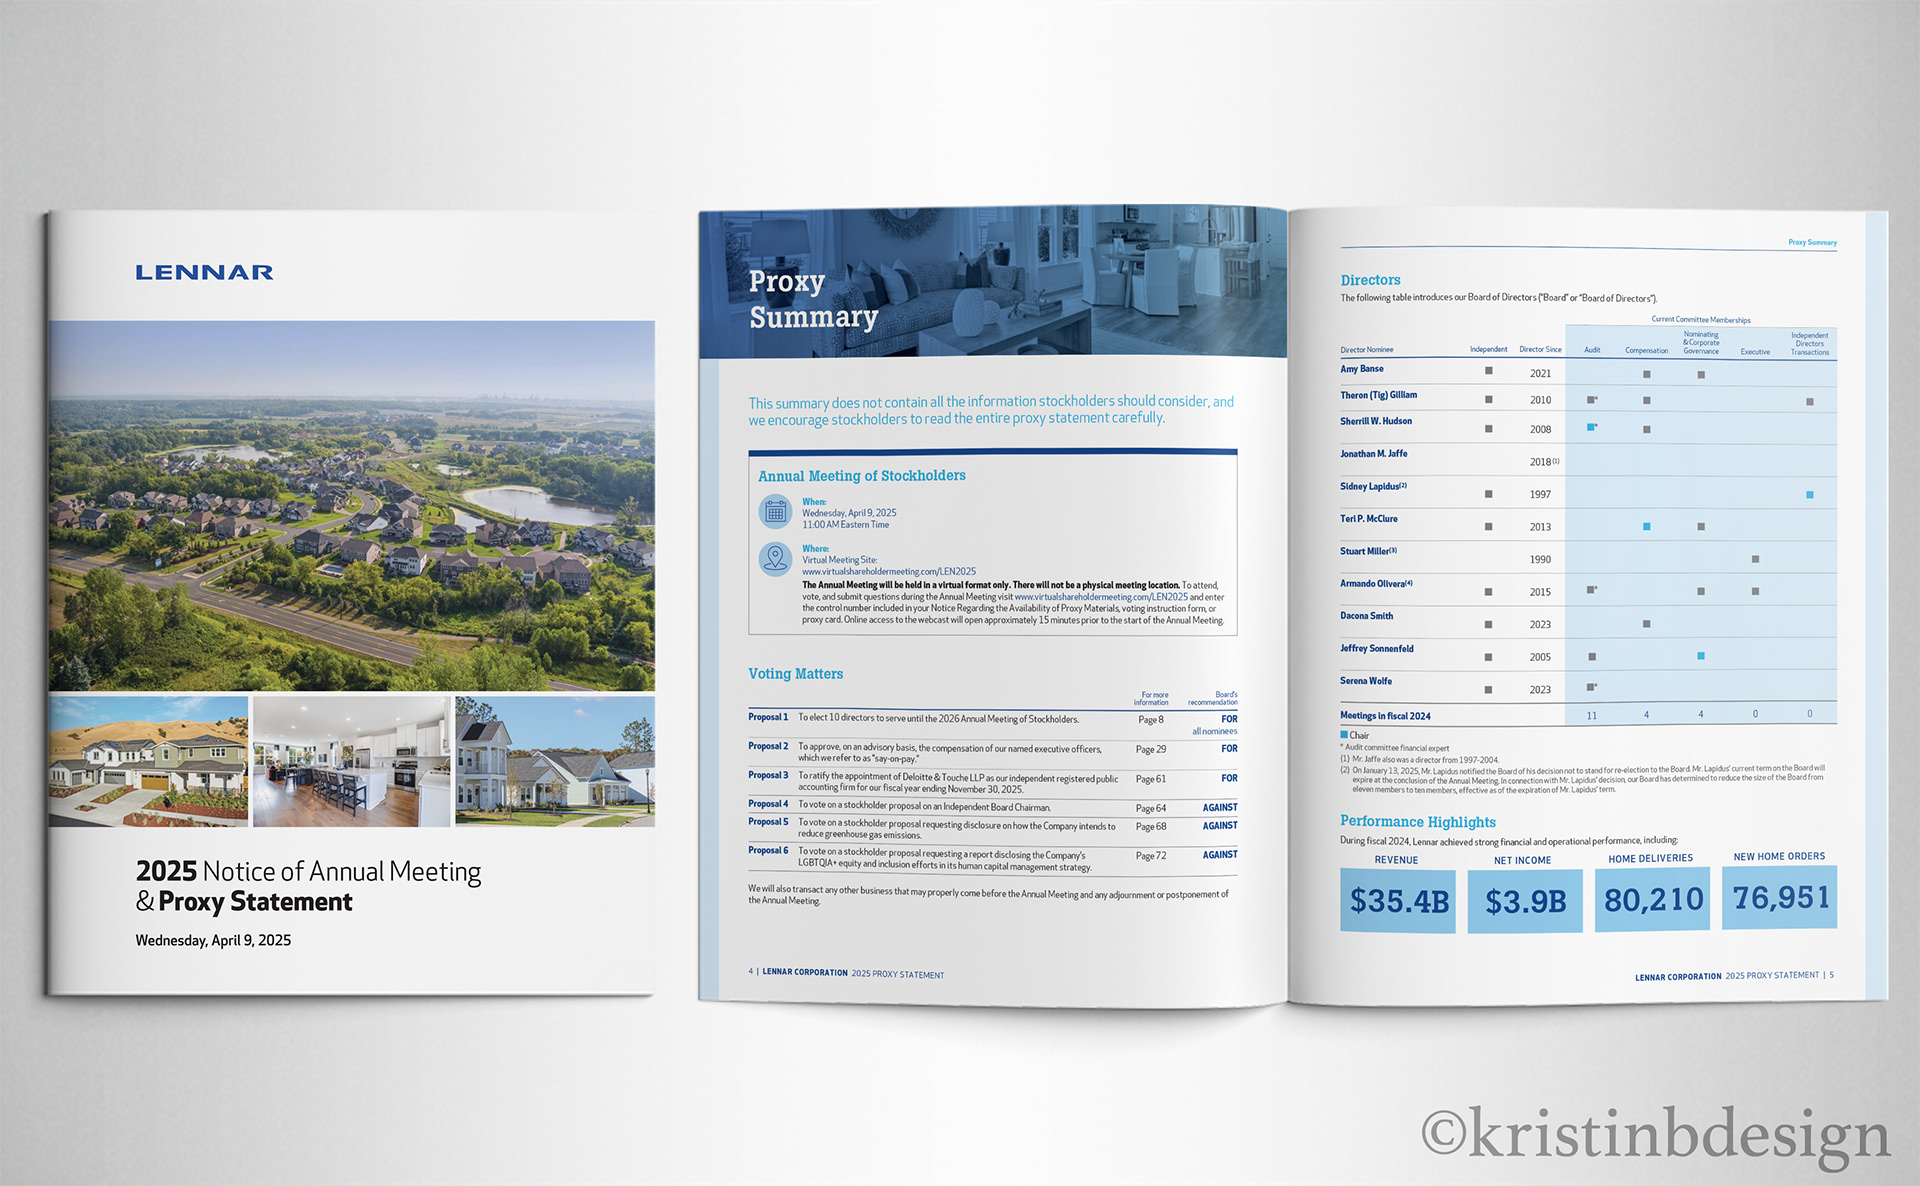This screenshot has width=1920, height=1186.
Task: Click the blue Chair legend square
Action: coord(1344,735)
